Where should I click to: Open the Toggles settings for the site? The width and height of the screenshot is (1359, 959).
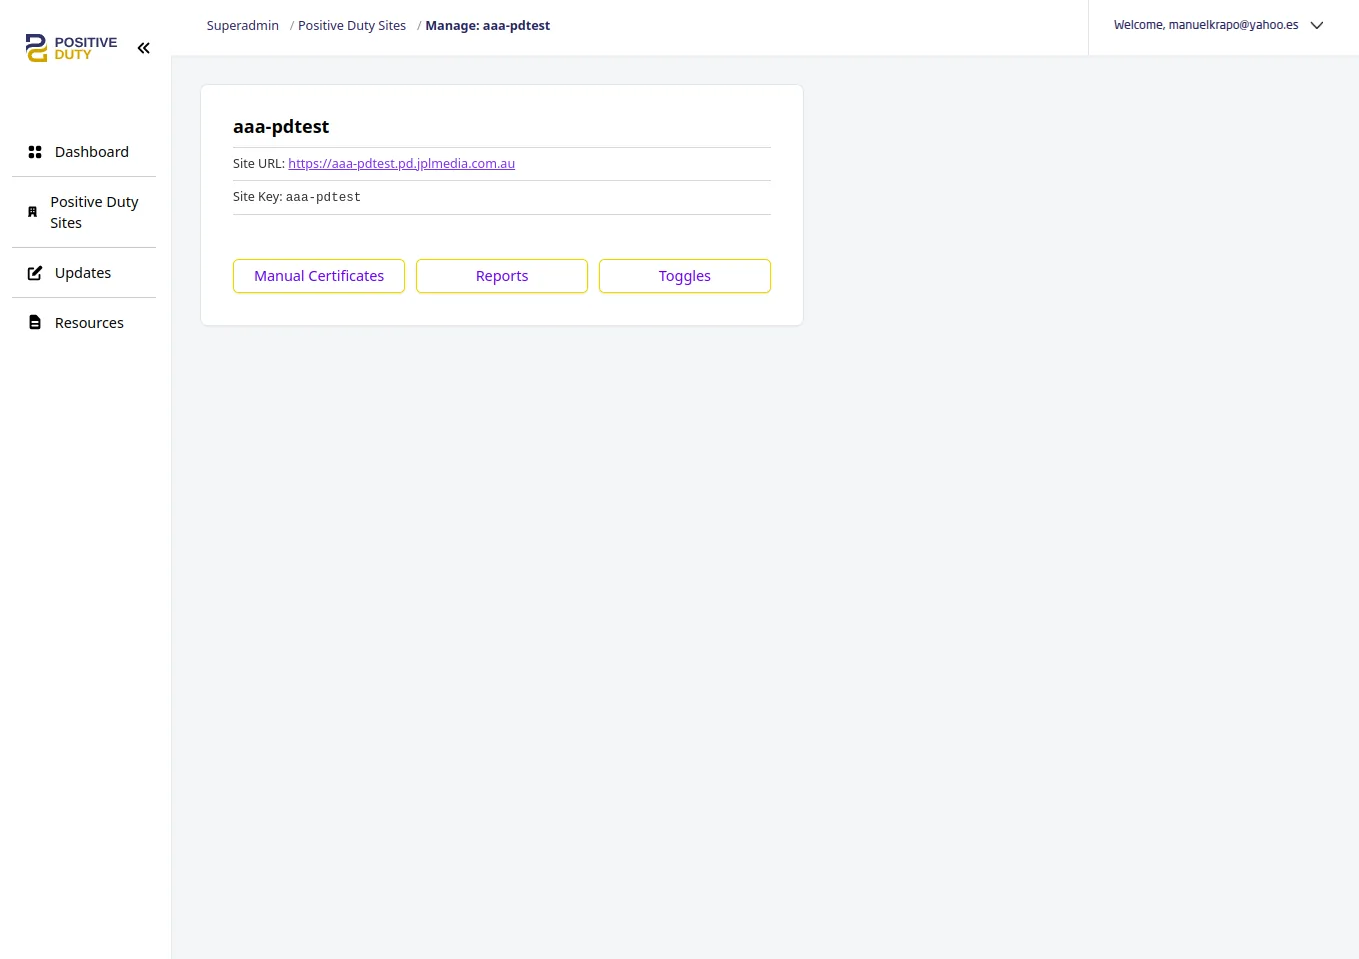click(x=684, y=275)
